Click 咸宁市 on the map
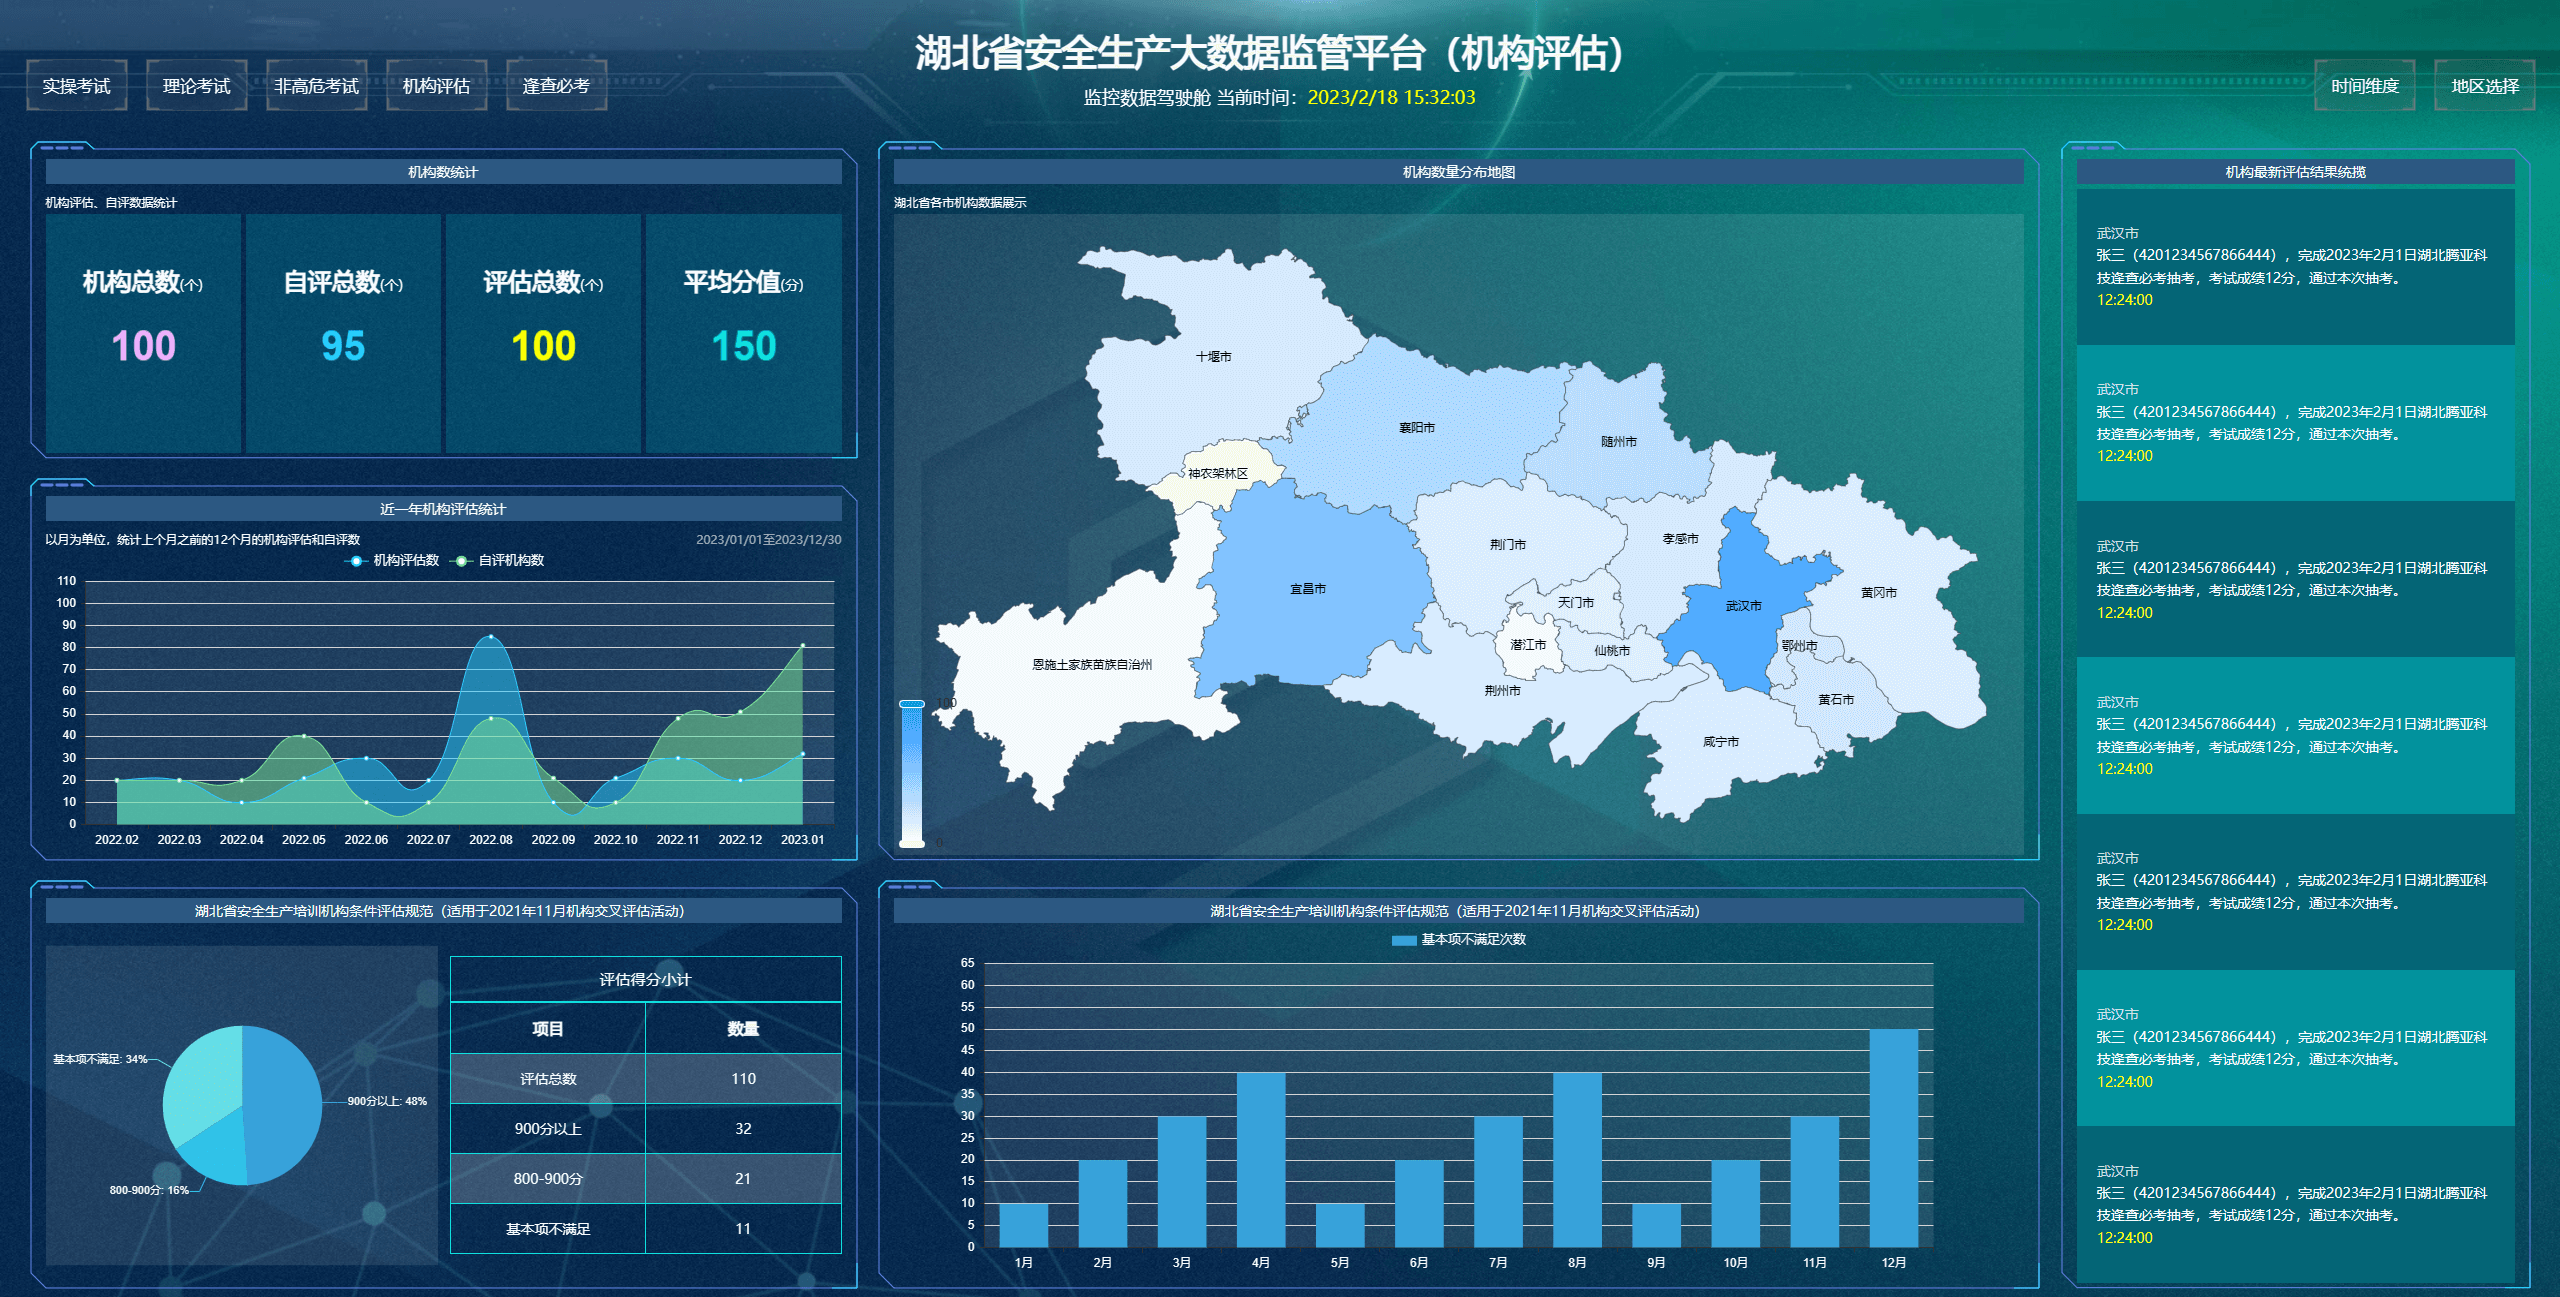This screenshot has height=1297, width=2560. click(1721, 741)
